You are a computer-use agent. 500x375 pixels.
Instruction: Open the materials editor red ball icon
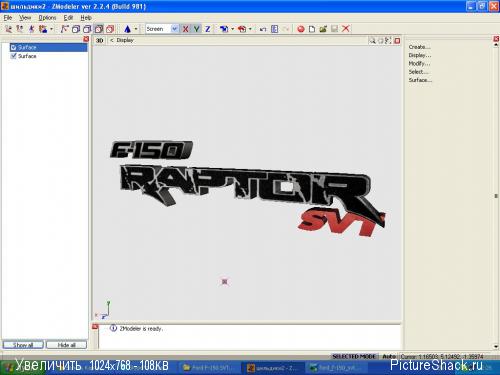pyautogui.click(x=301, y=29)
